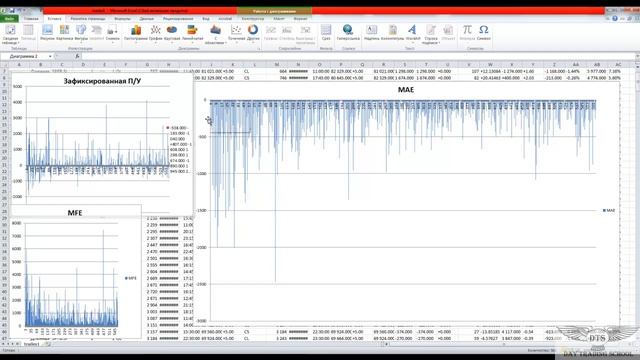Click the Name Box showing Диаграмма 2
Image resolution: width=640 pixels, height=360 pixels.
coord(24,56)
